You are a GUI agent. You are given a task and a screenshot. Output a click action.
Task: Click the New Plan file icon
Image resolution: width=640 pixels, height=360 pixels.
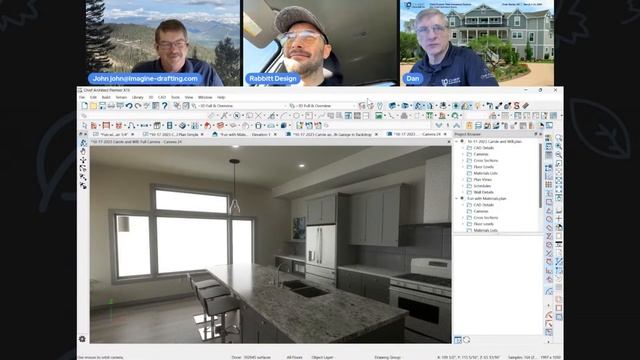click(x=84, y=106)
